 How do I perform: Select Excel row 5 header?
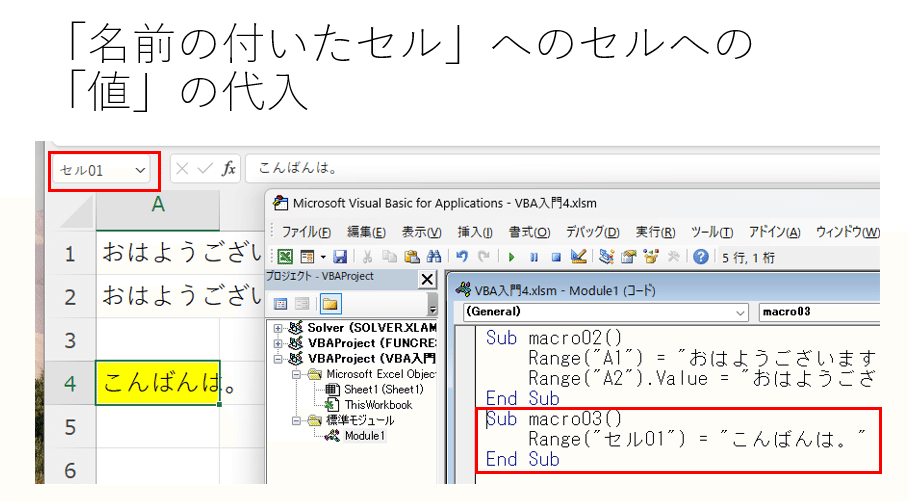click(x=70, y=427)
